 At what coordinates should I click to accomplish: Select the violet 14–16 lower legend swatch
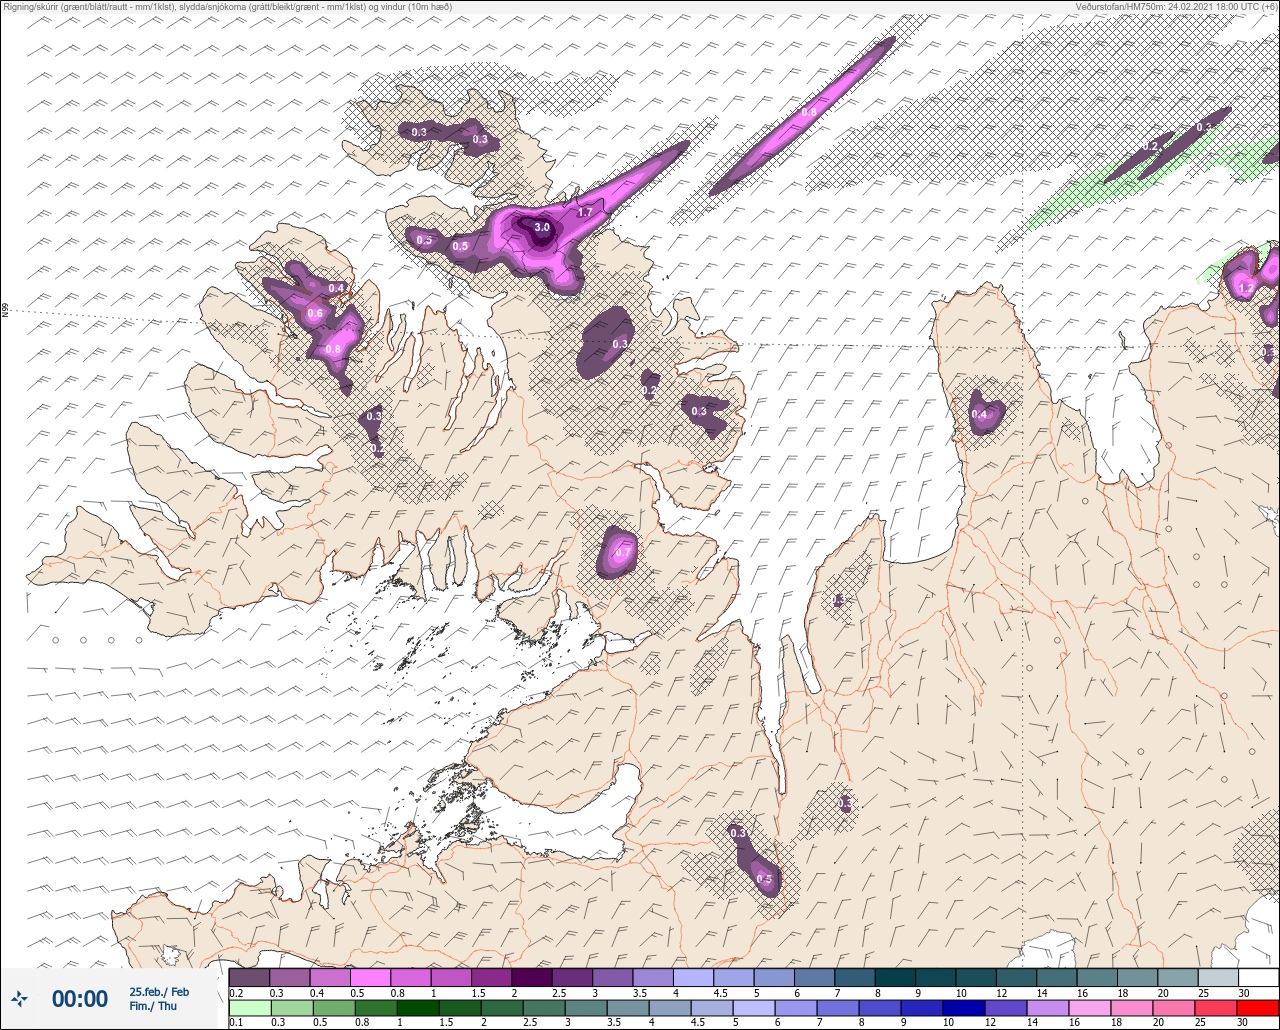pos(1049,1007)
